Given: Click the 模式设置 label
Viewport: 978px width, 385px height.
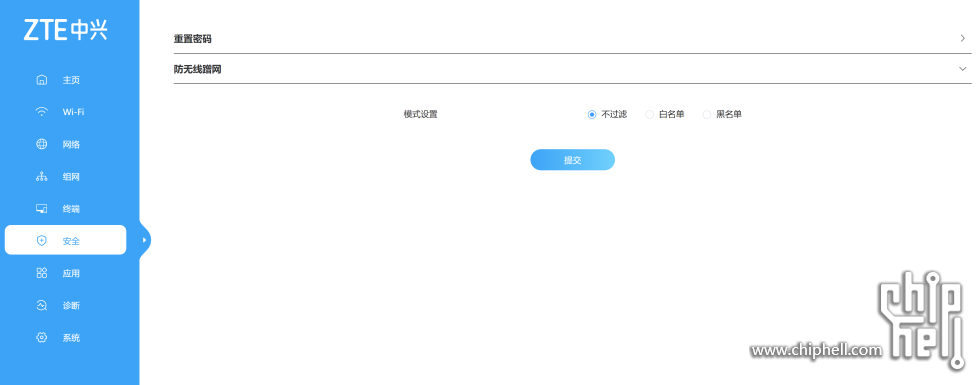Looking at the screenshot, I should click(421, 115).
